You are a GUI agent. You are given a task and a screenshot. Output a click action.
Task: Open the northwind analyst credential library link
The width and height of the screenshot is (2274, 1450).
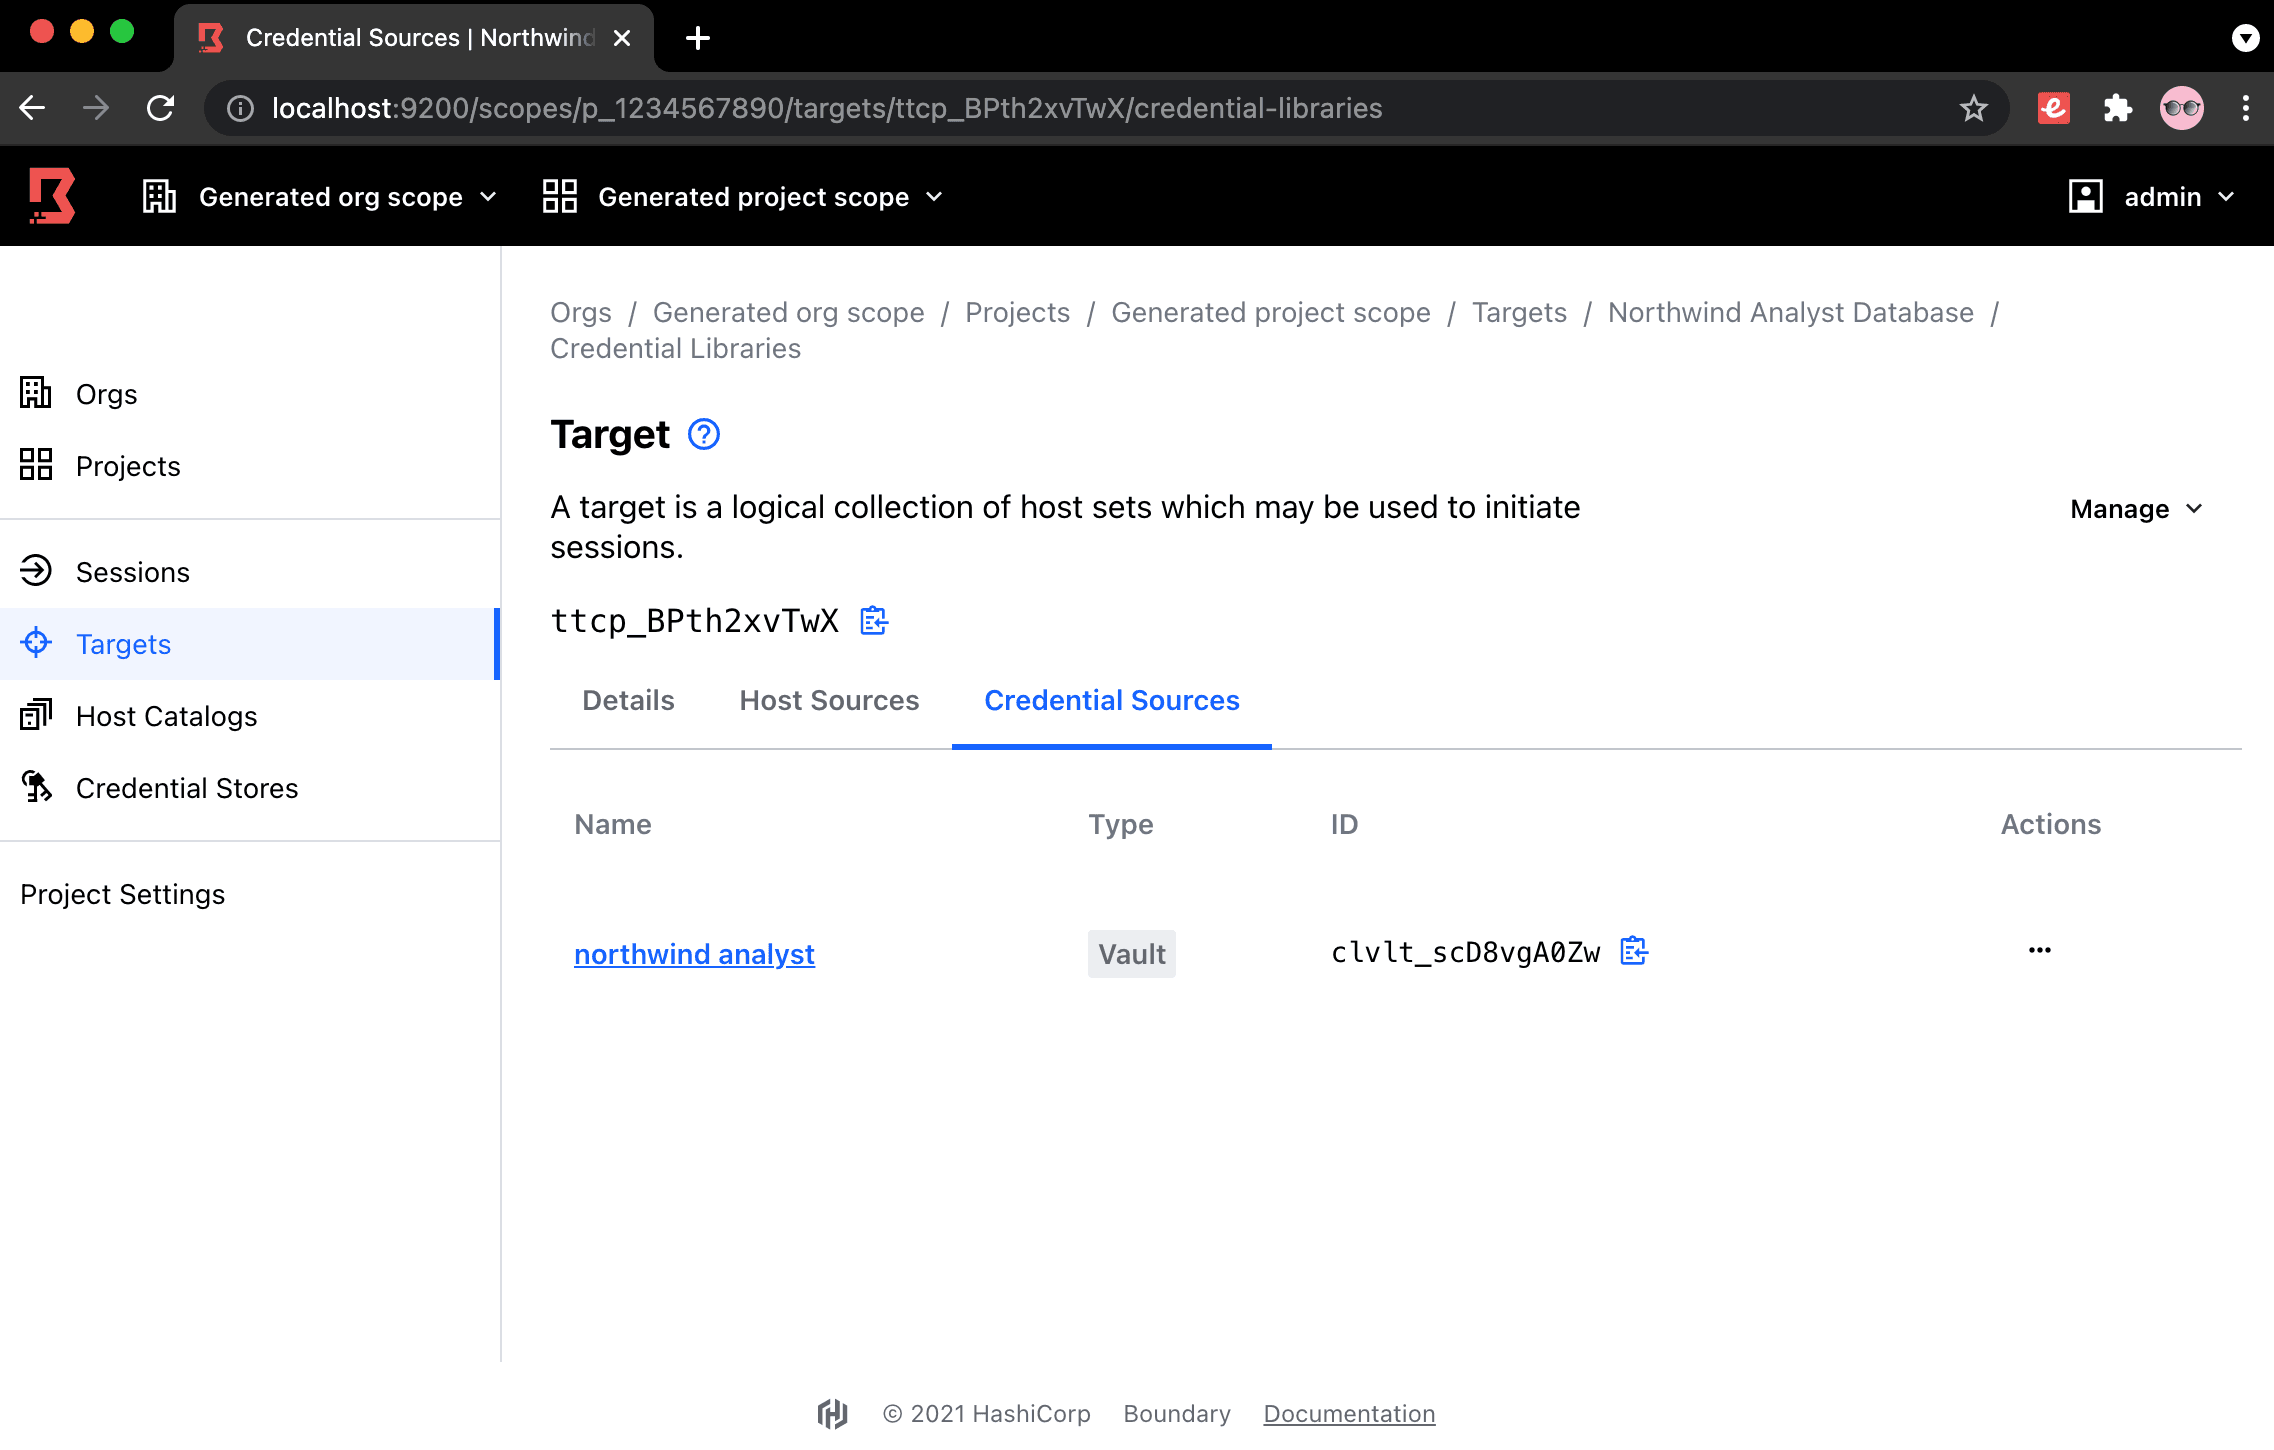(x=694, y=954)
